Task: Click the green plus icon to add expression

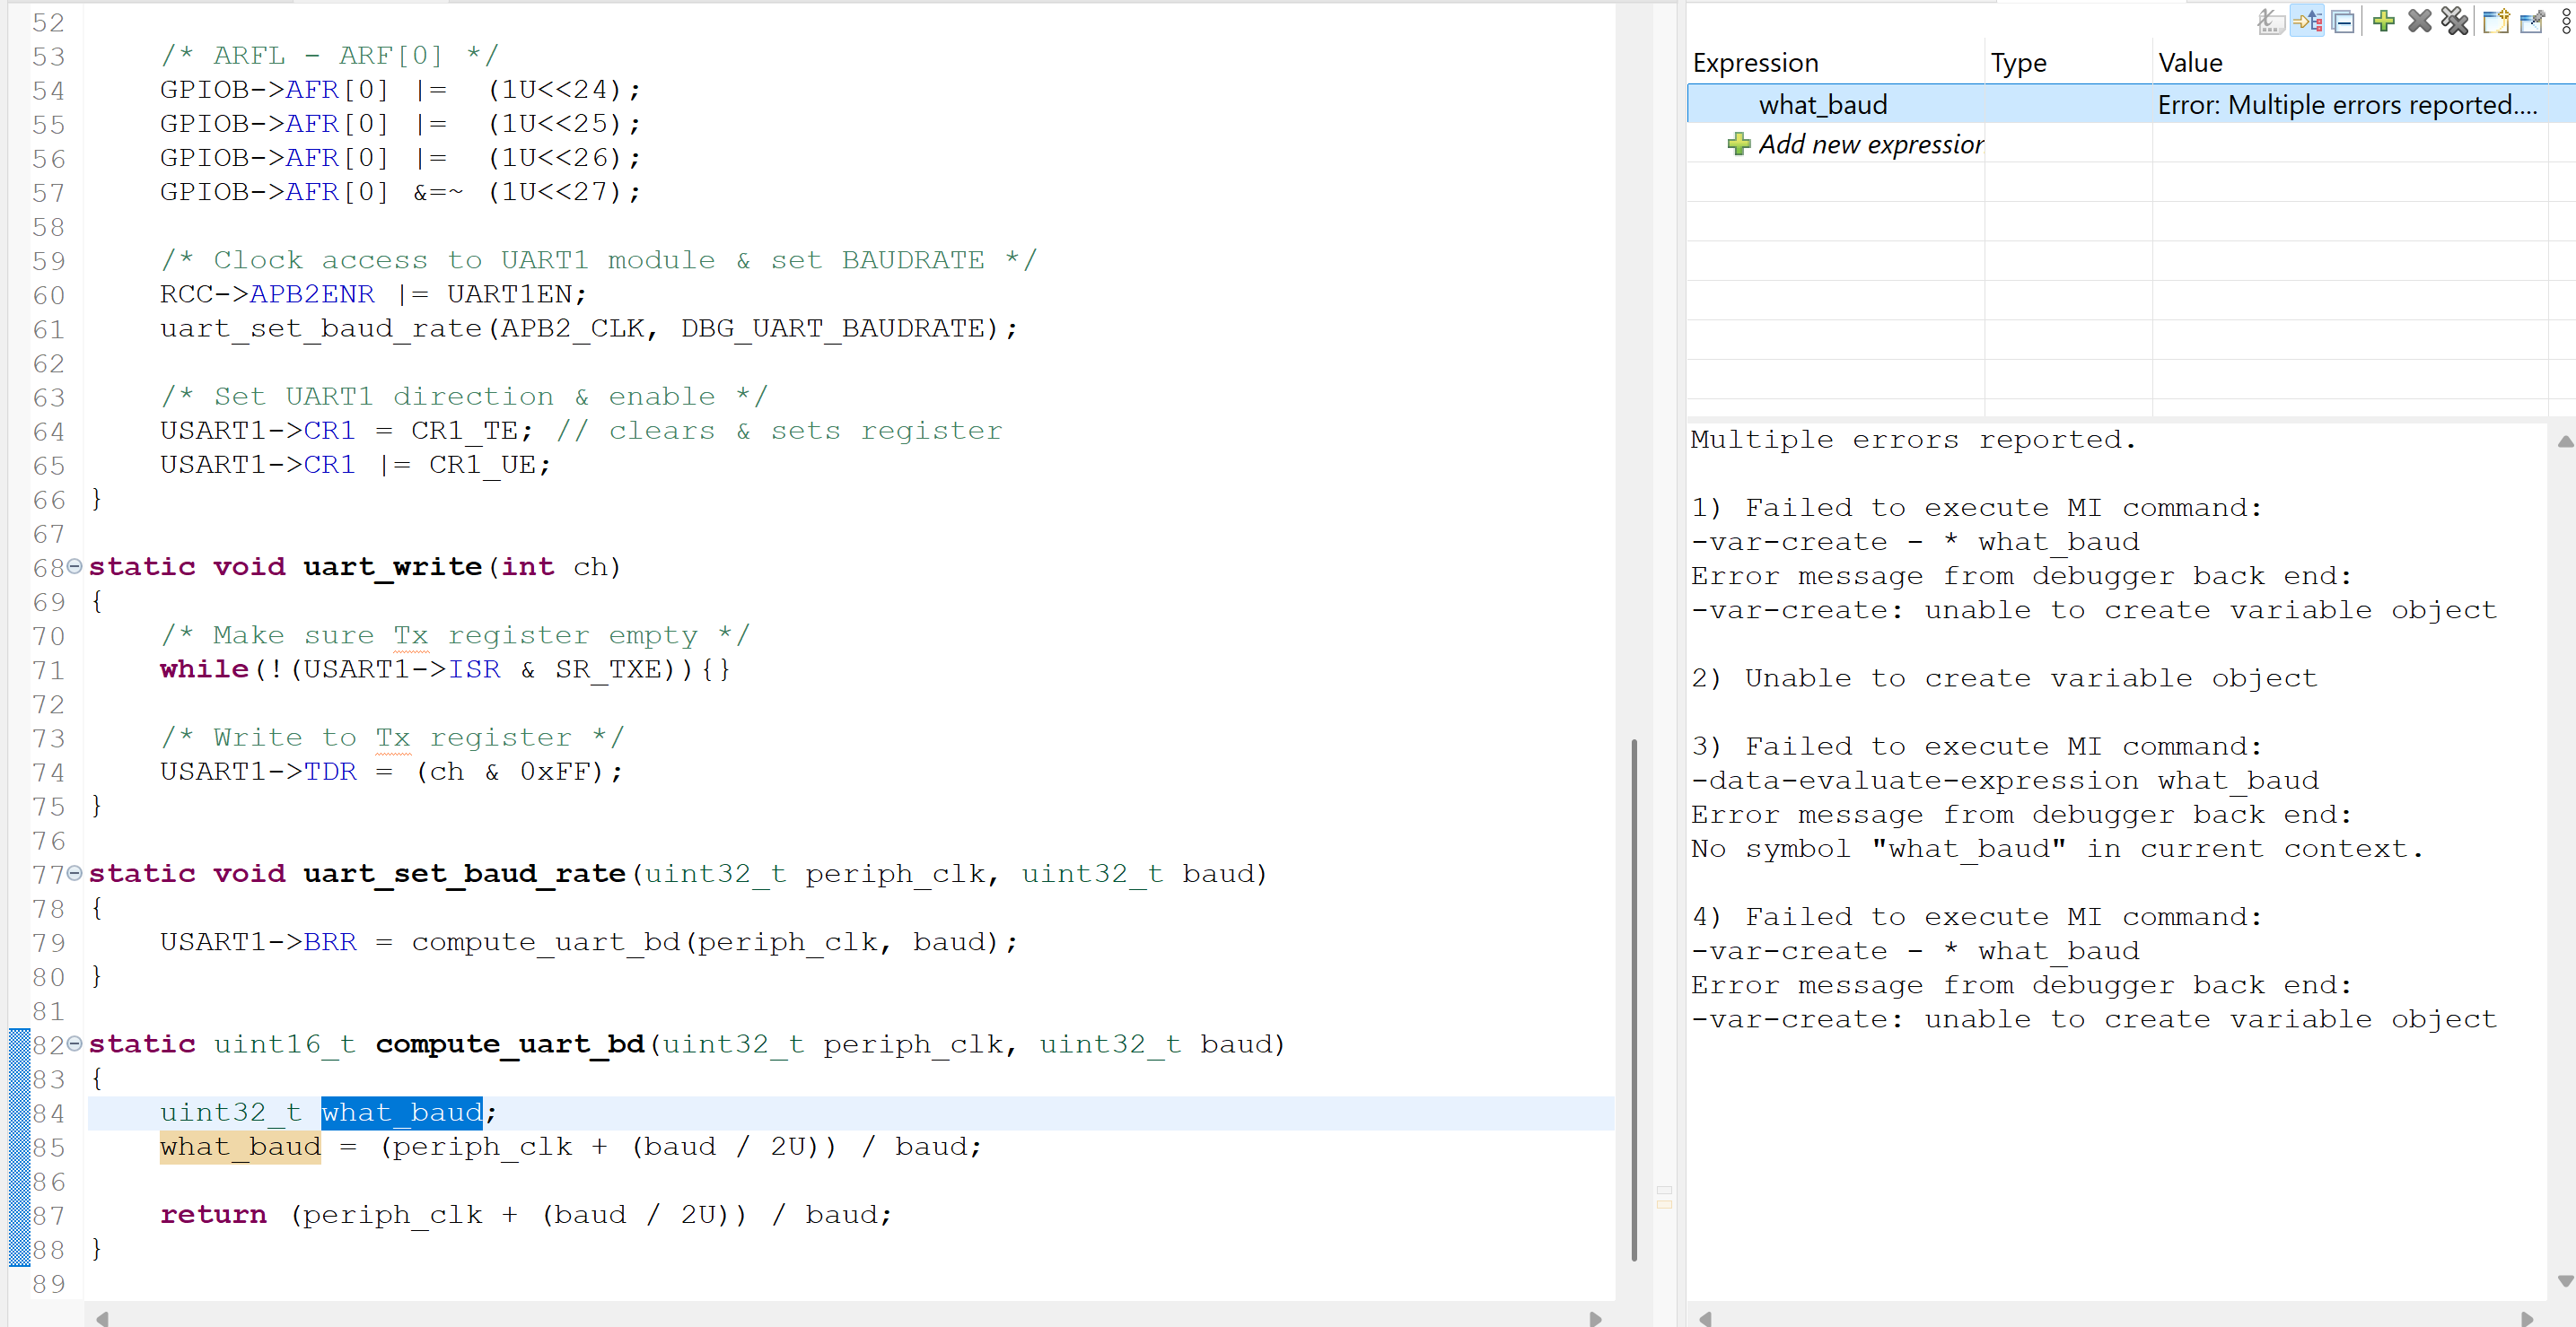Action: (2383, 21)
